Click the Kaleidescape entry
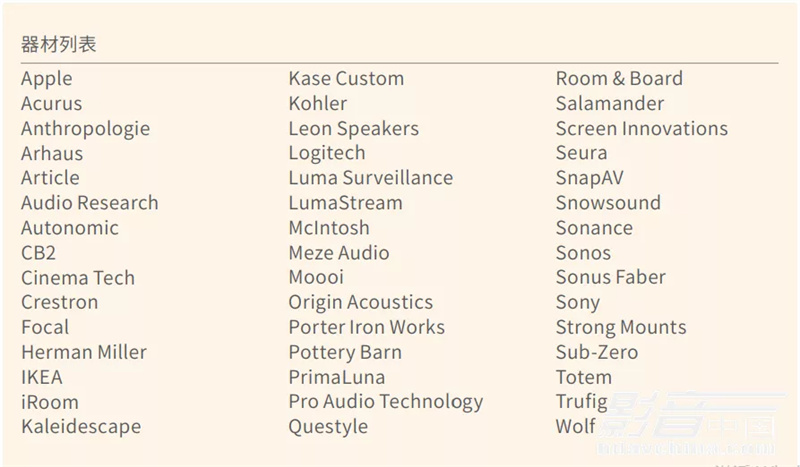The image size is (800, 467). 81,427
